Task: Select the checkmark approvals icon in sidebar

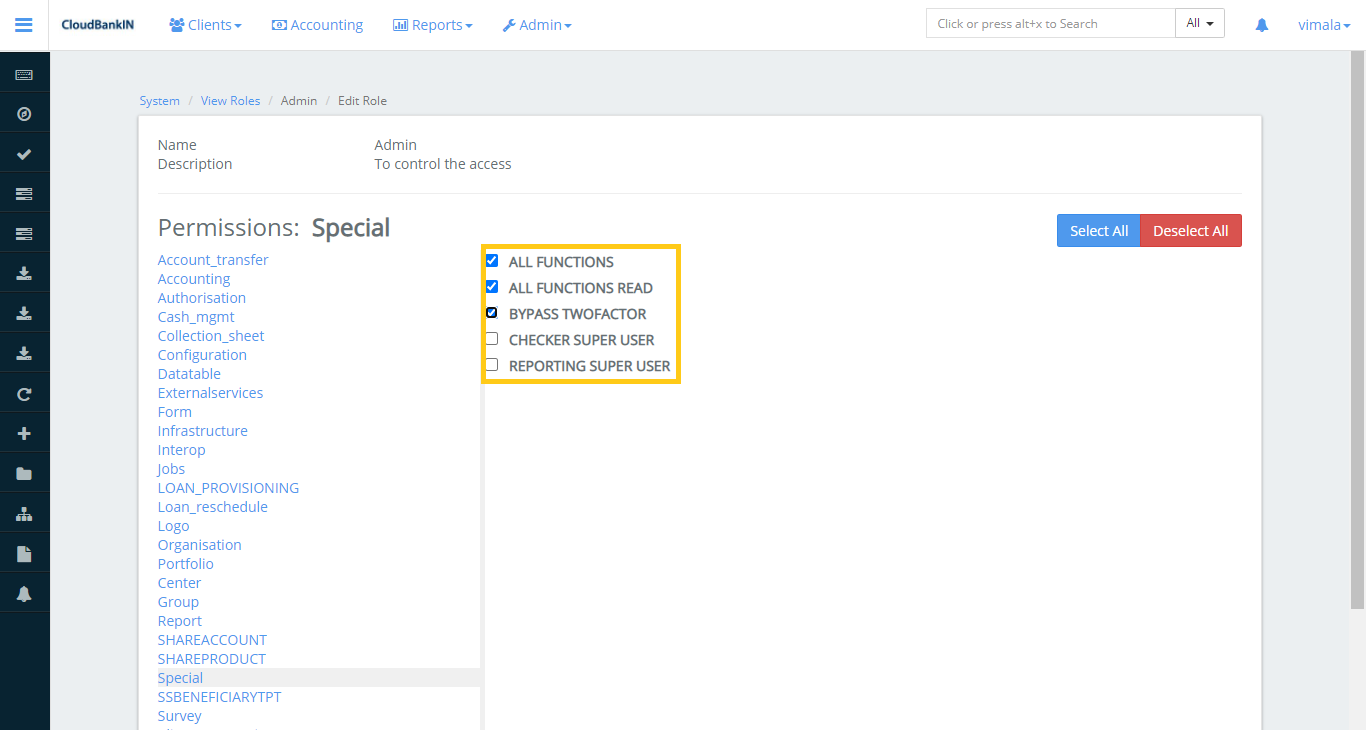Action: (25, 153)
